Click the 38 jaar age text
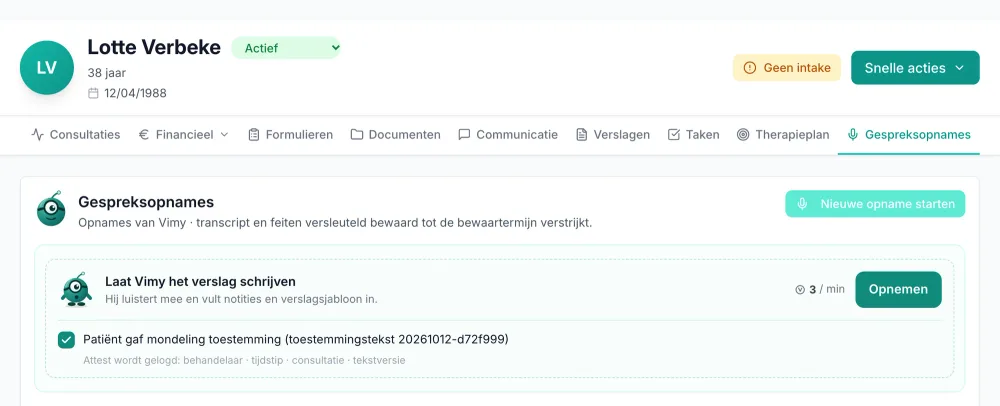The width and height of the screenshot is (1000, 406). 107,73
